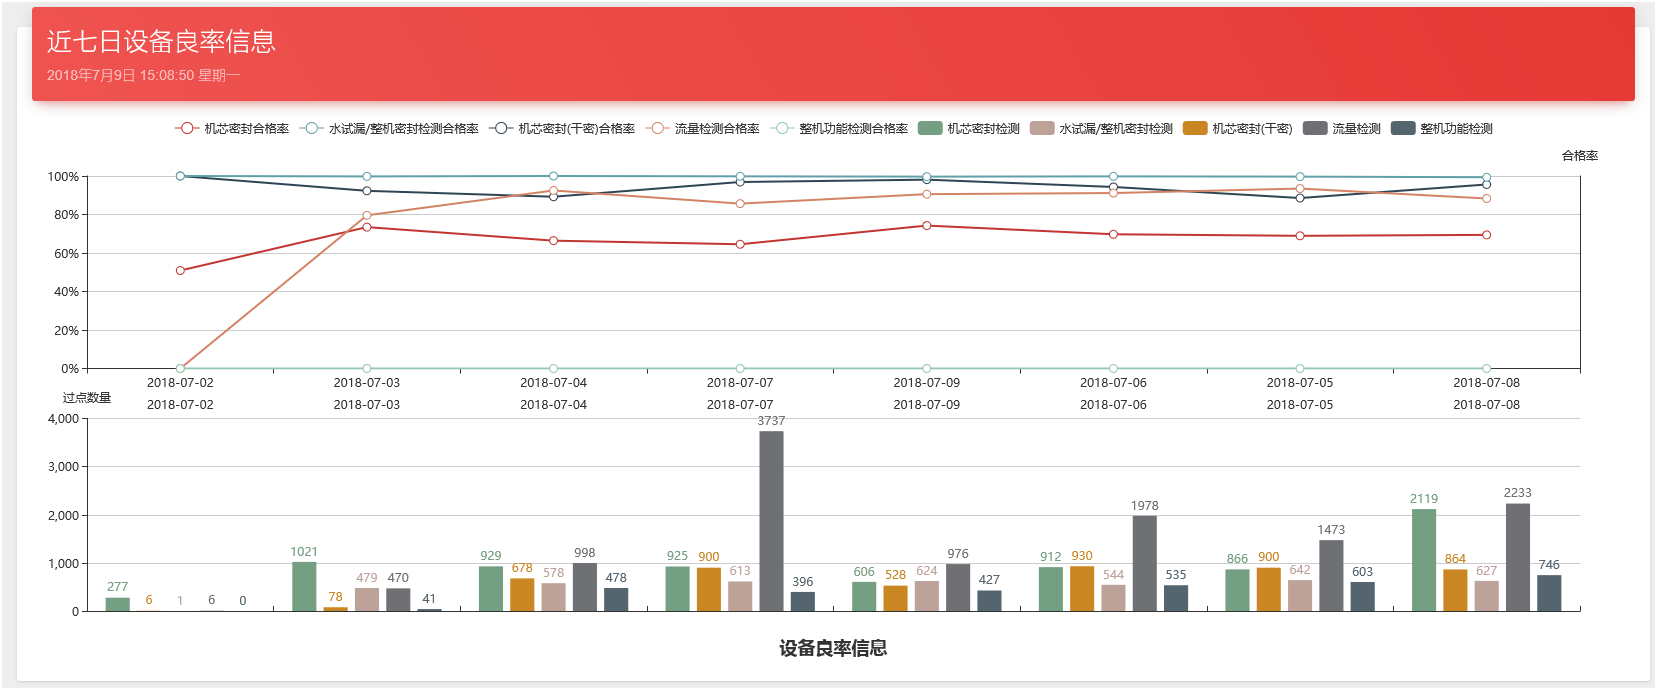Click the dark slate 整机功能检测 legend swatch

[1403, 128]
